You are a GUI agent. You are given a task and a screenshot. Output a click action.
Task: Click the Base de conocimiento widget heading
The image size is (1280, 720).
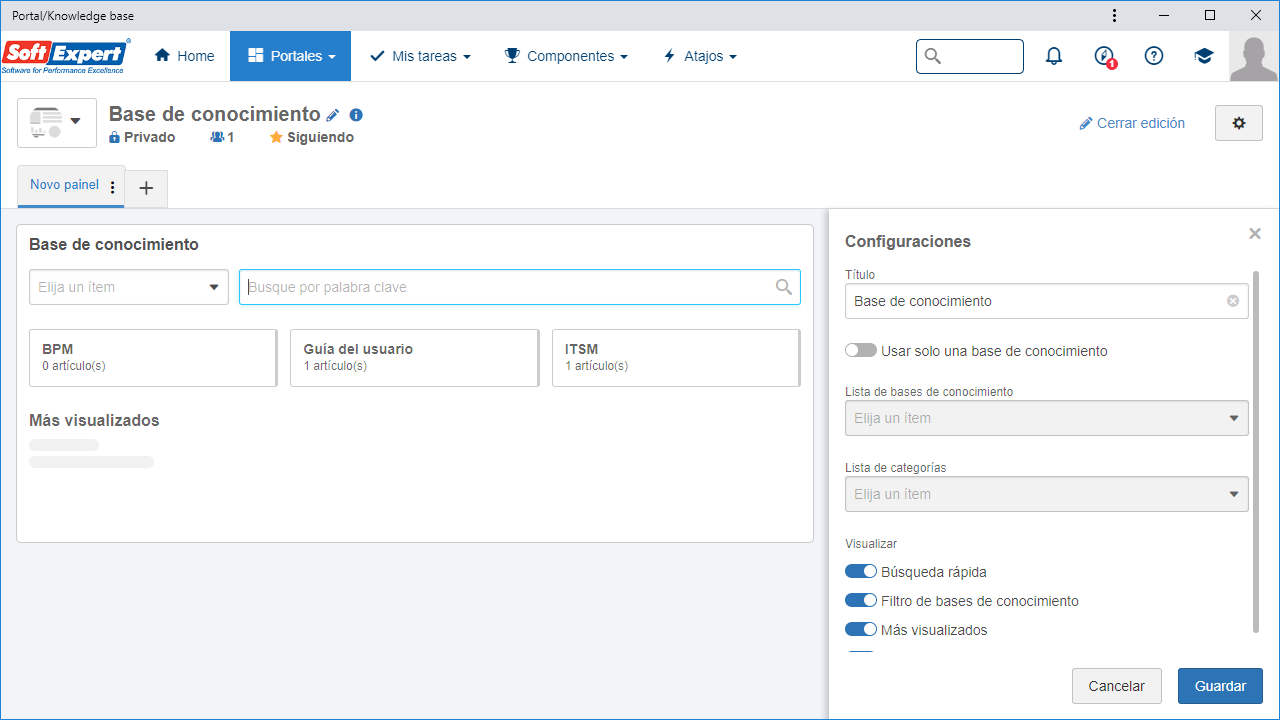click(114, 244)
